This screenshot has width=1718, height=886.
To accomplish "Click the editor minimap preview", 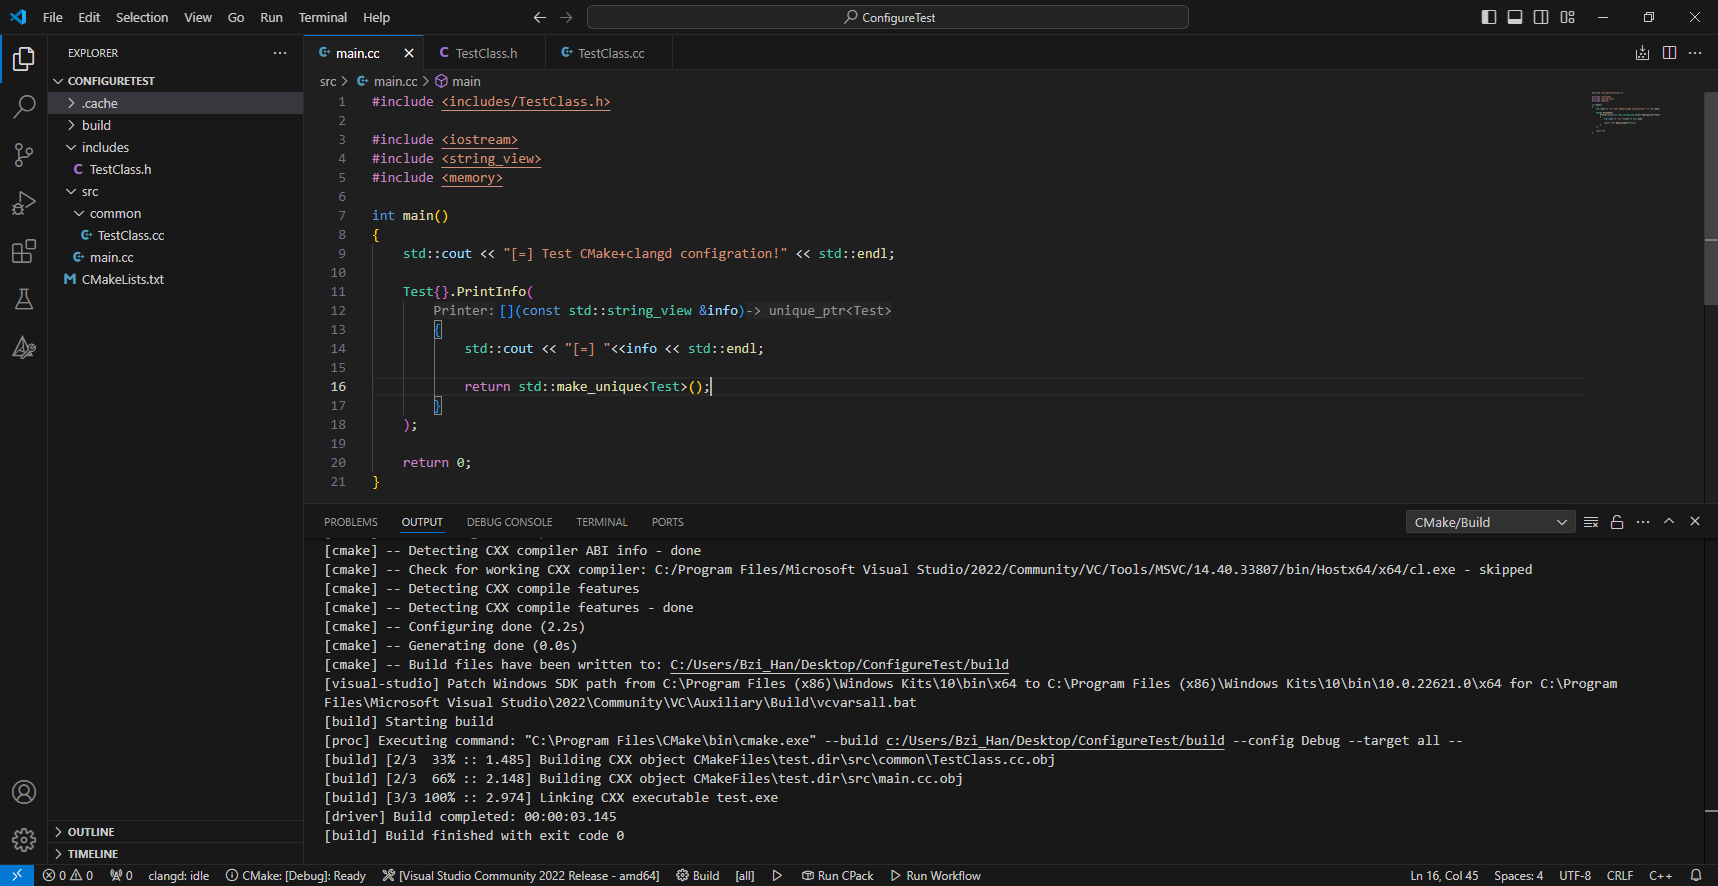I will pos(1627,112).
